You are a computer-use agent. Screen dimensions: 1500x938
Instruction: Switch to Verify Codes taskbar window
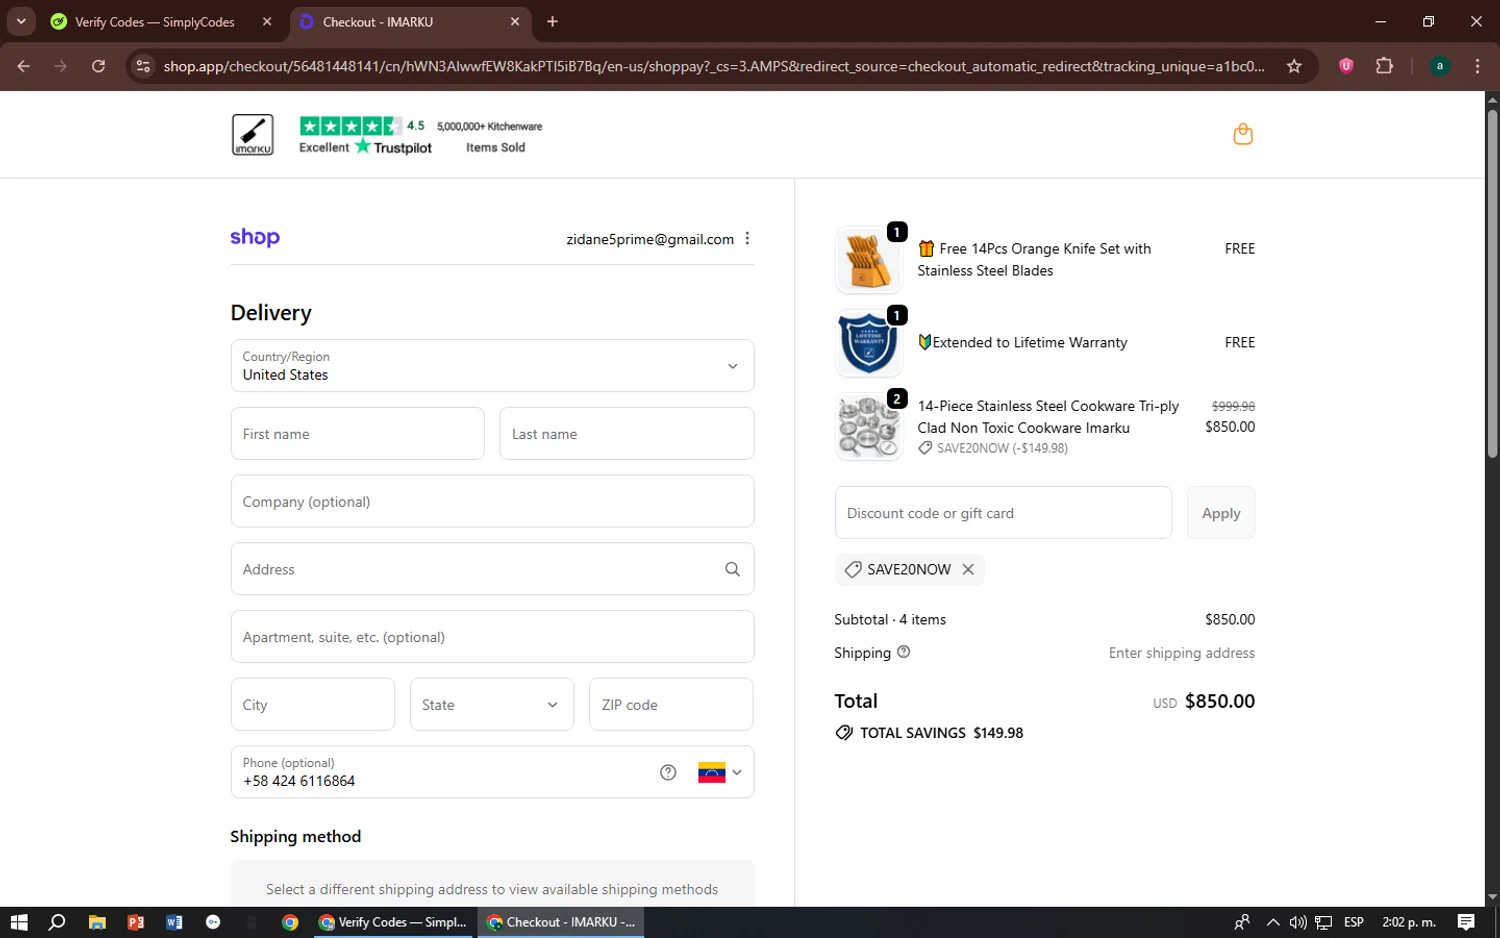pos(393,922)
